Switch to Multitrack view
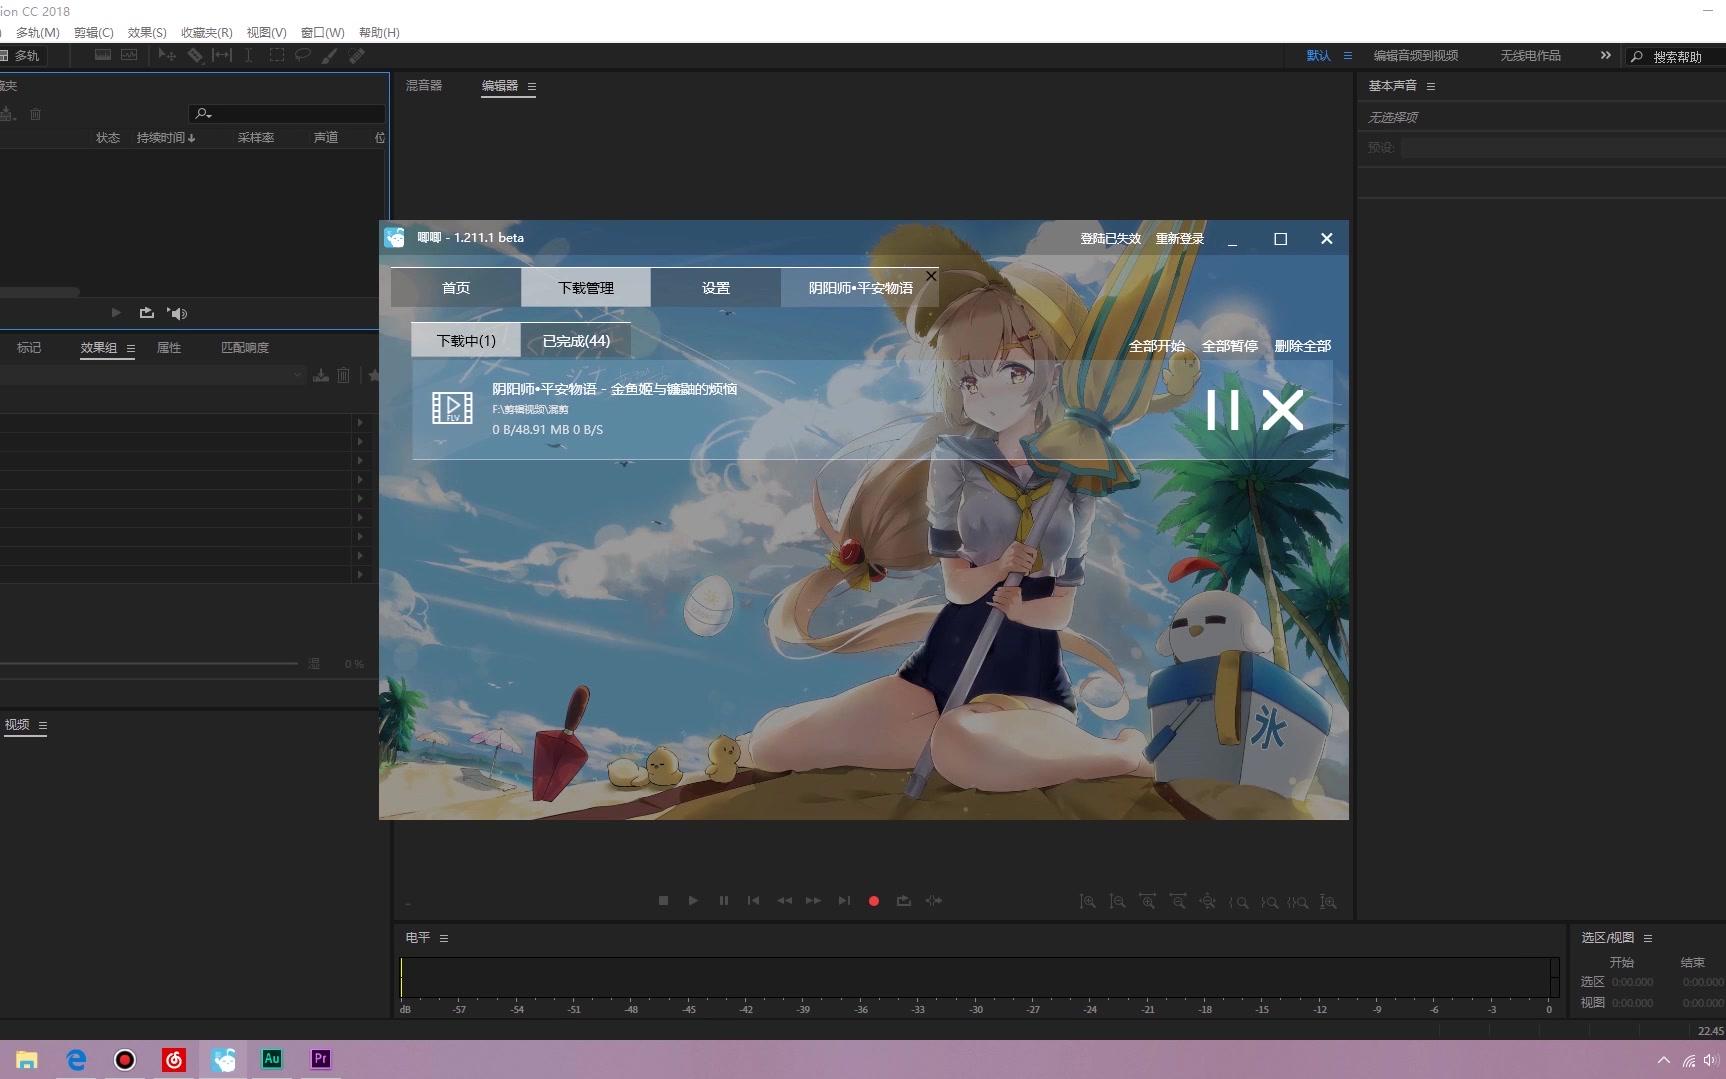Viewport: 1726px width, 1079px height. tap(20, 56)
